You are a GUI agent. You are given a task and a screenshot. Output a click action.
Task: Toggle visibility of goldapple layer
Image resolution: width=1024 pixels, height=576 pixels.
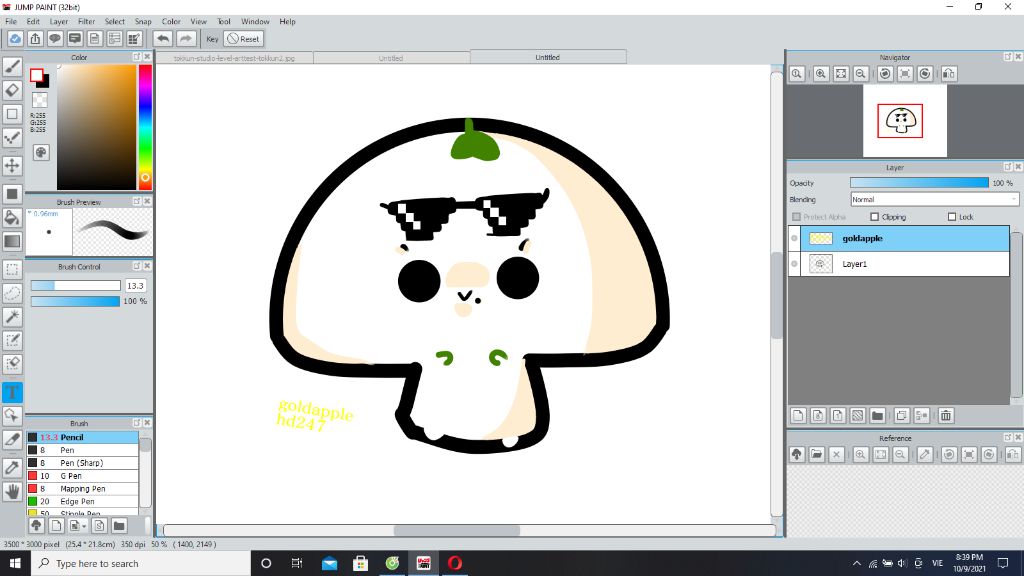click(x=794, y=238)
